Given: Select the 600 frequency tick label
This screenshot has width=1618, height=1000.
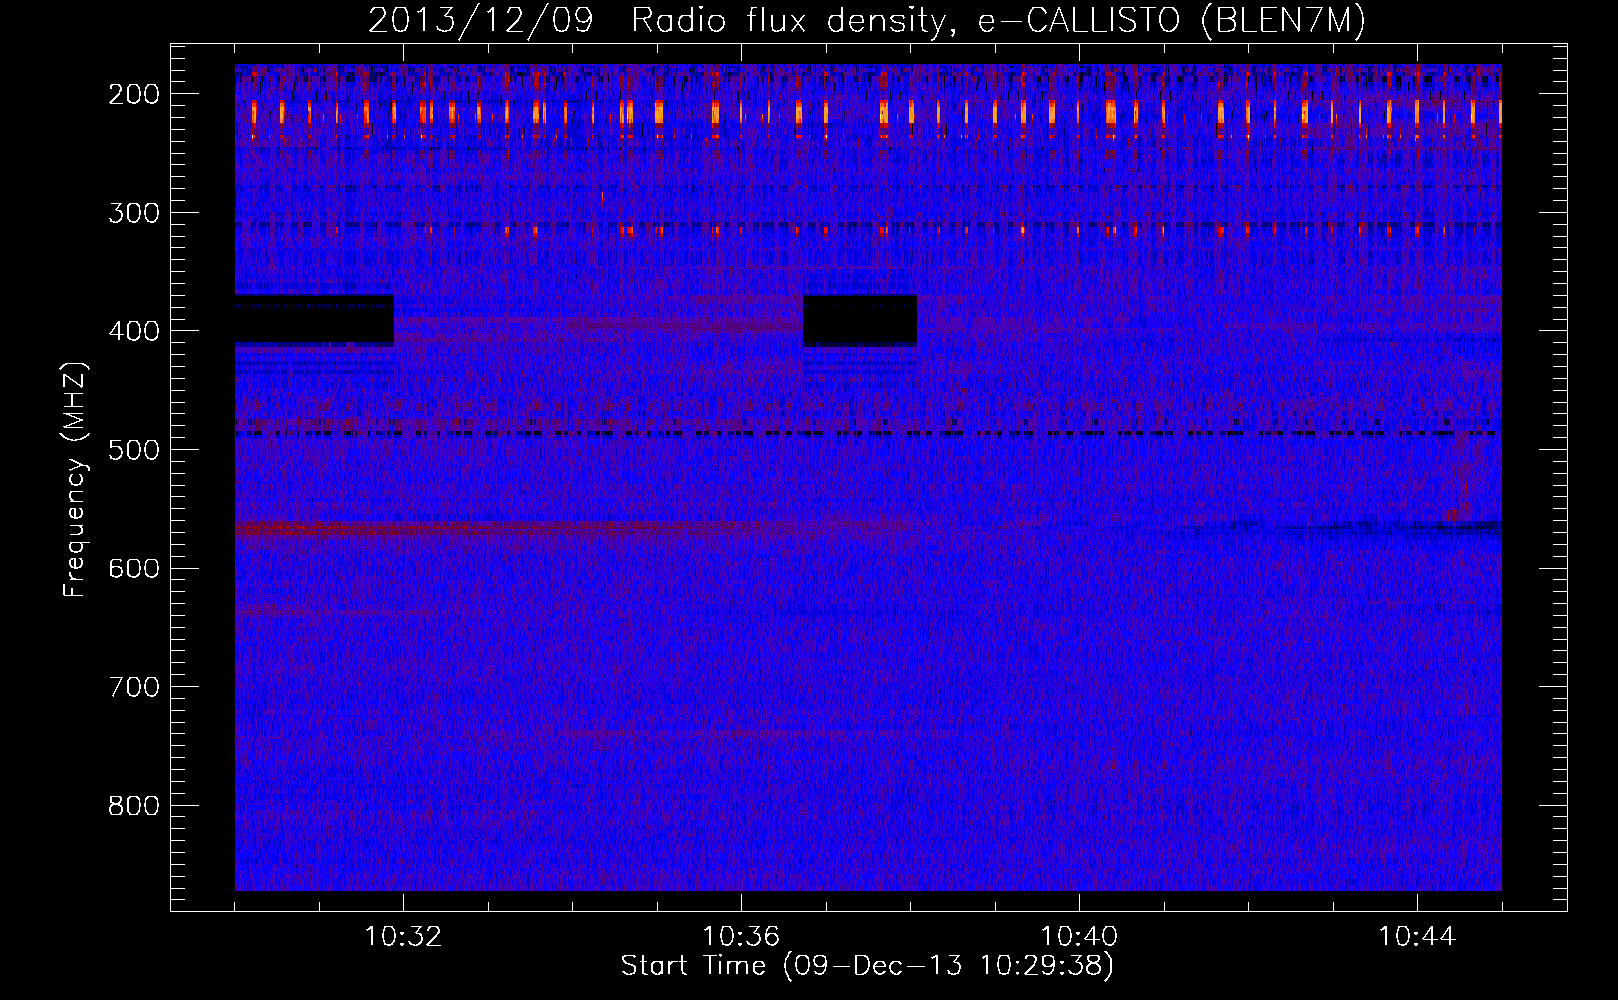Looking at the screenshot, I should click(x=134, y=568).
